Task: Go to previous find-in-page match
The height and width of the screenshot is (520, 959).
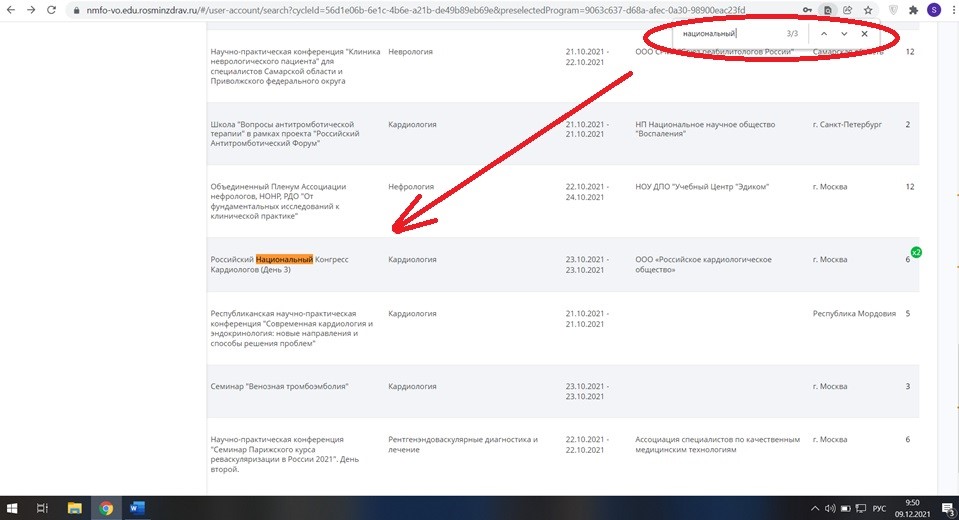Action: (x=823, y=34)
